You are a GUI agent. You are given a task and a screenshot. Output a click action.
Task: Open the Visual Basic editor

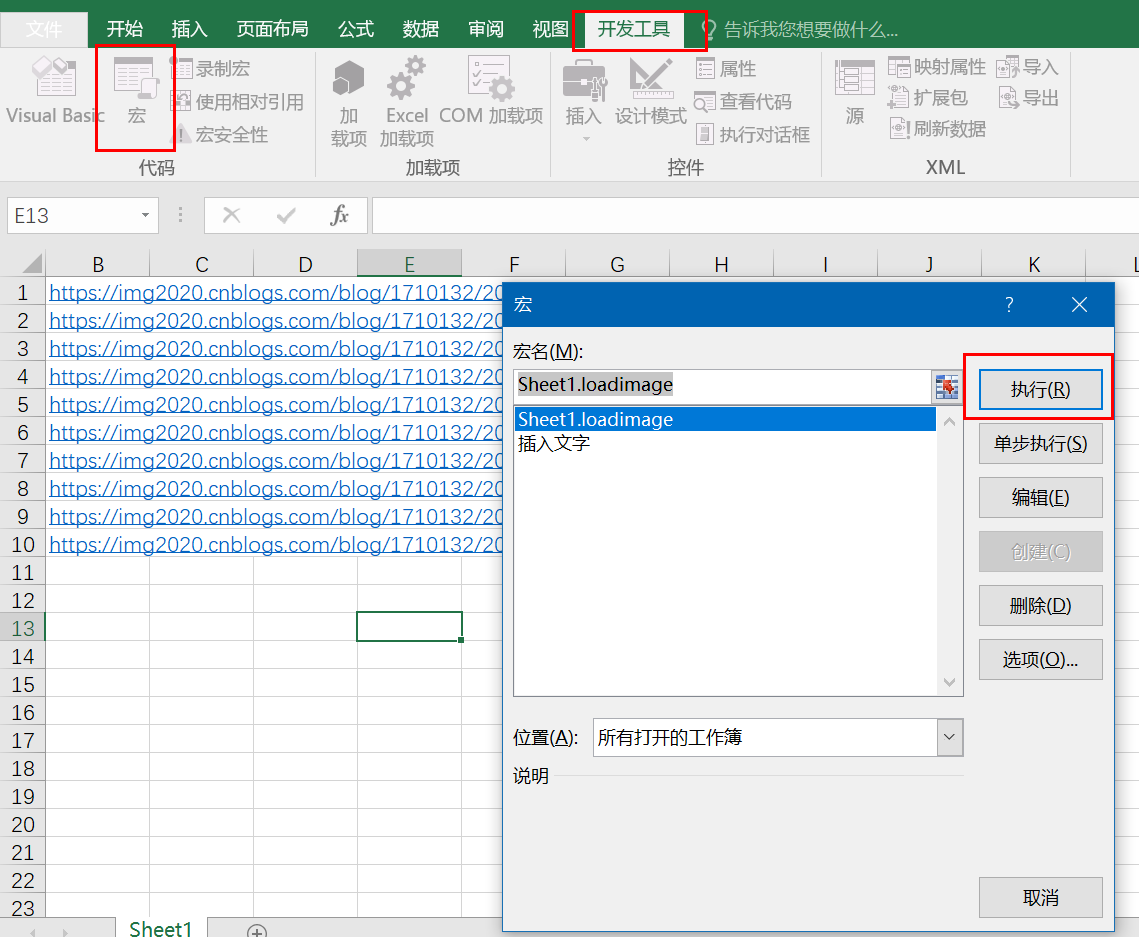point(54,90)
